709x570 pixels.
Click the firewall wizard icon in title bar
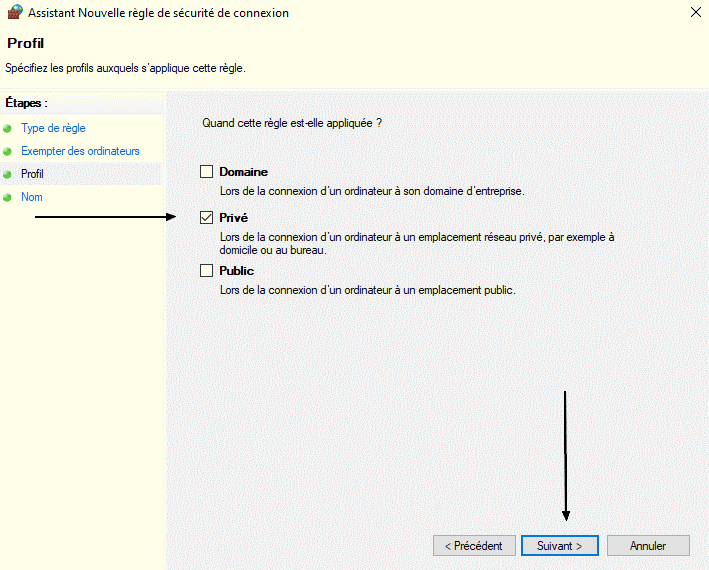pos(14,12)
